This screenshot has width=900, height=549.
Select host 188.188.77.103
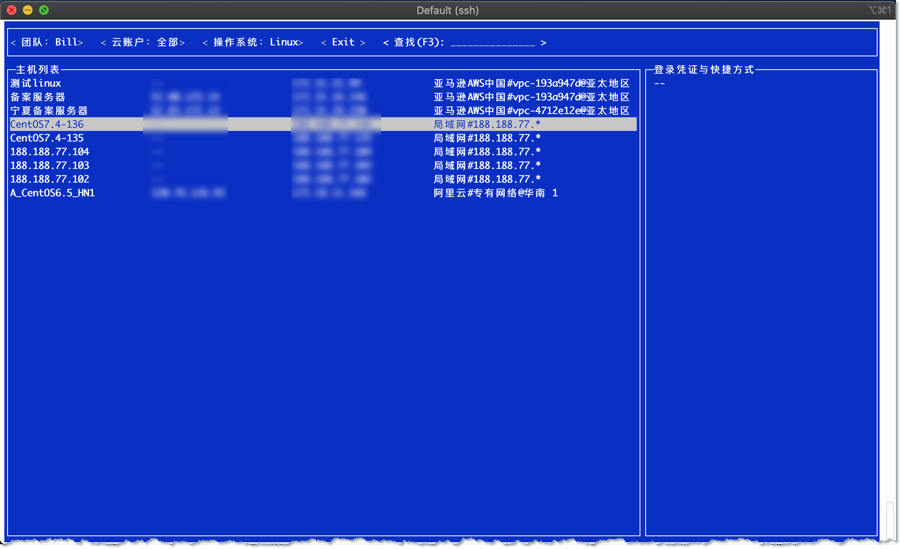50,165
